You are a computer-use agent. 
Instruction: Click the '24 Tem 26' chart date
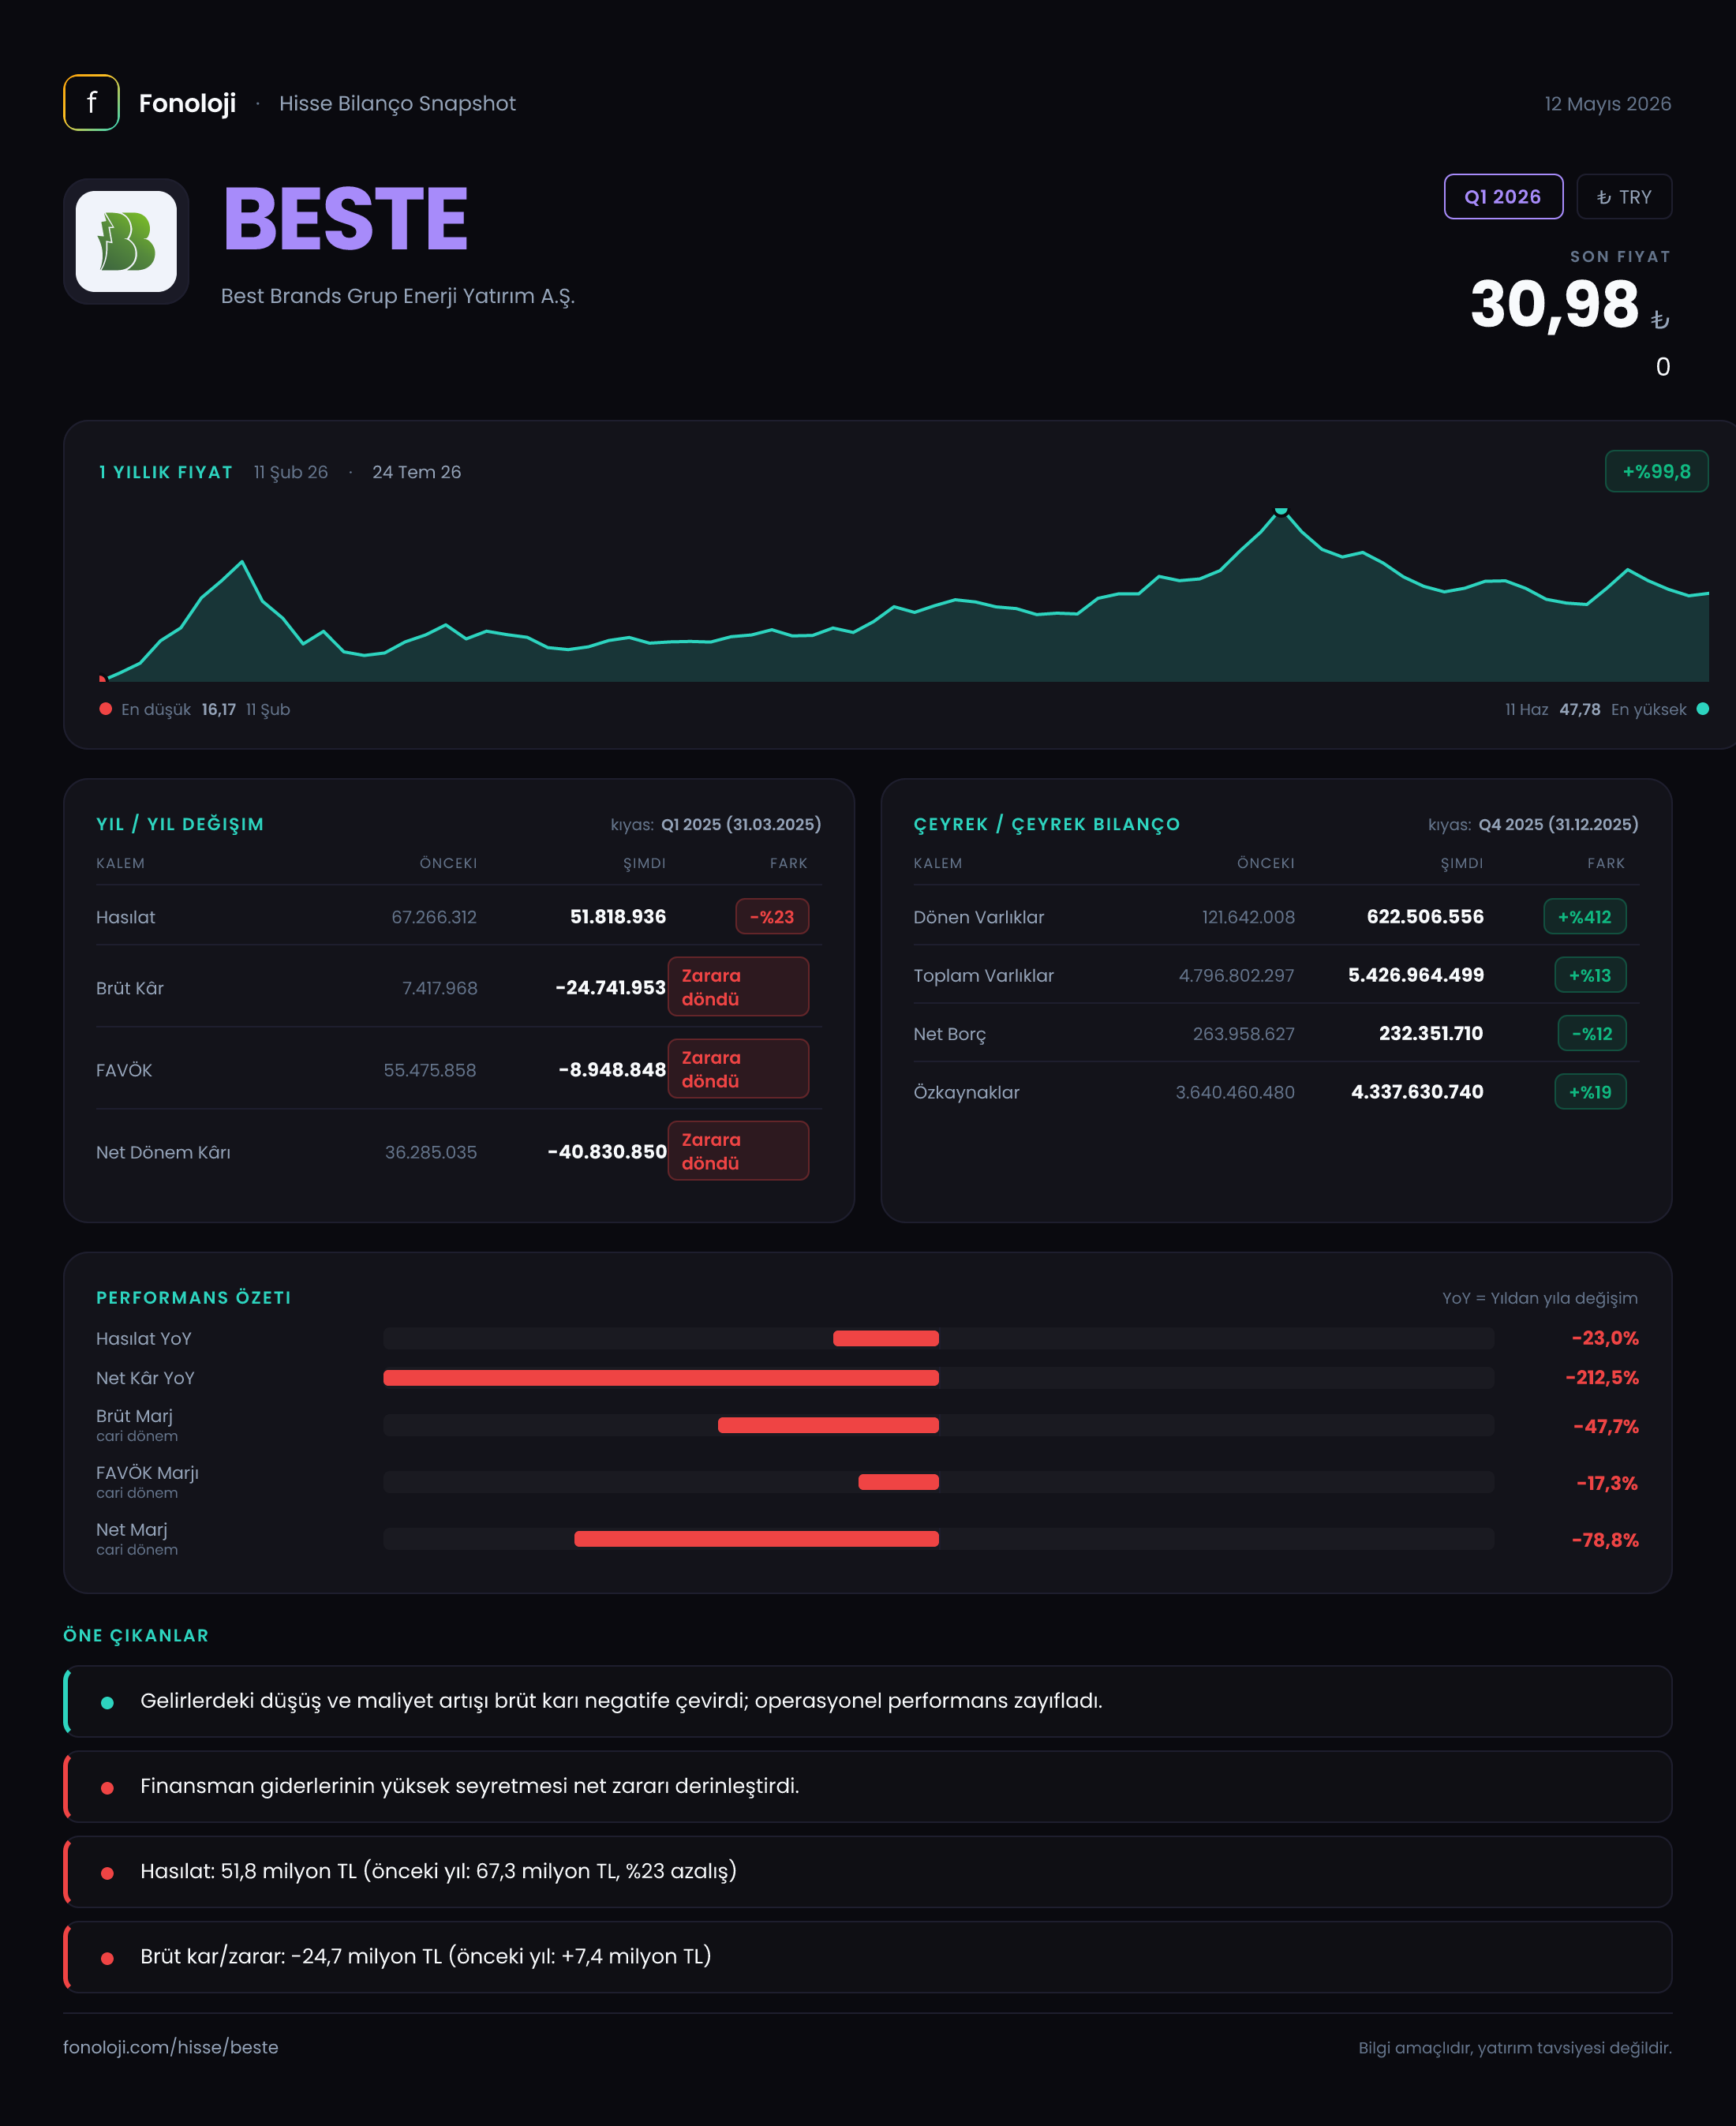(416, 472)
